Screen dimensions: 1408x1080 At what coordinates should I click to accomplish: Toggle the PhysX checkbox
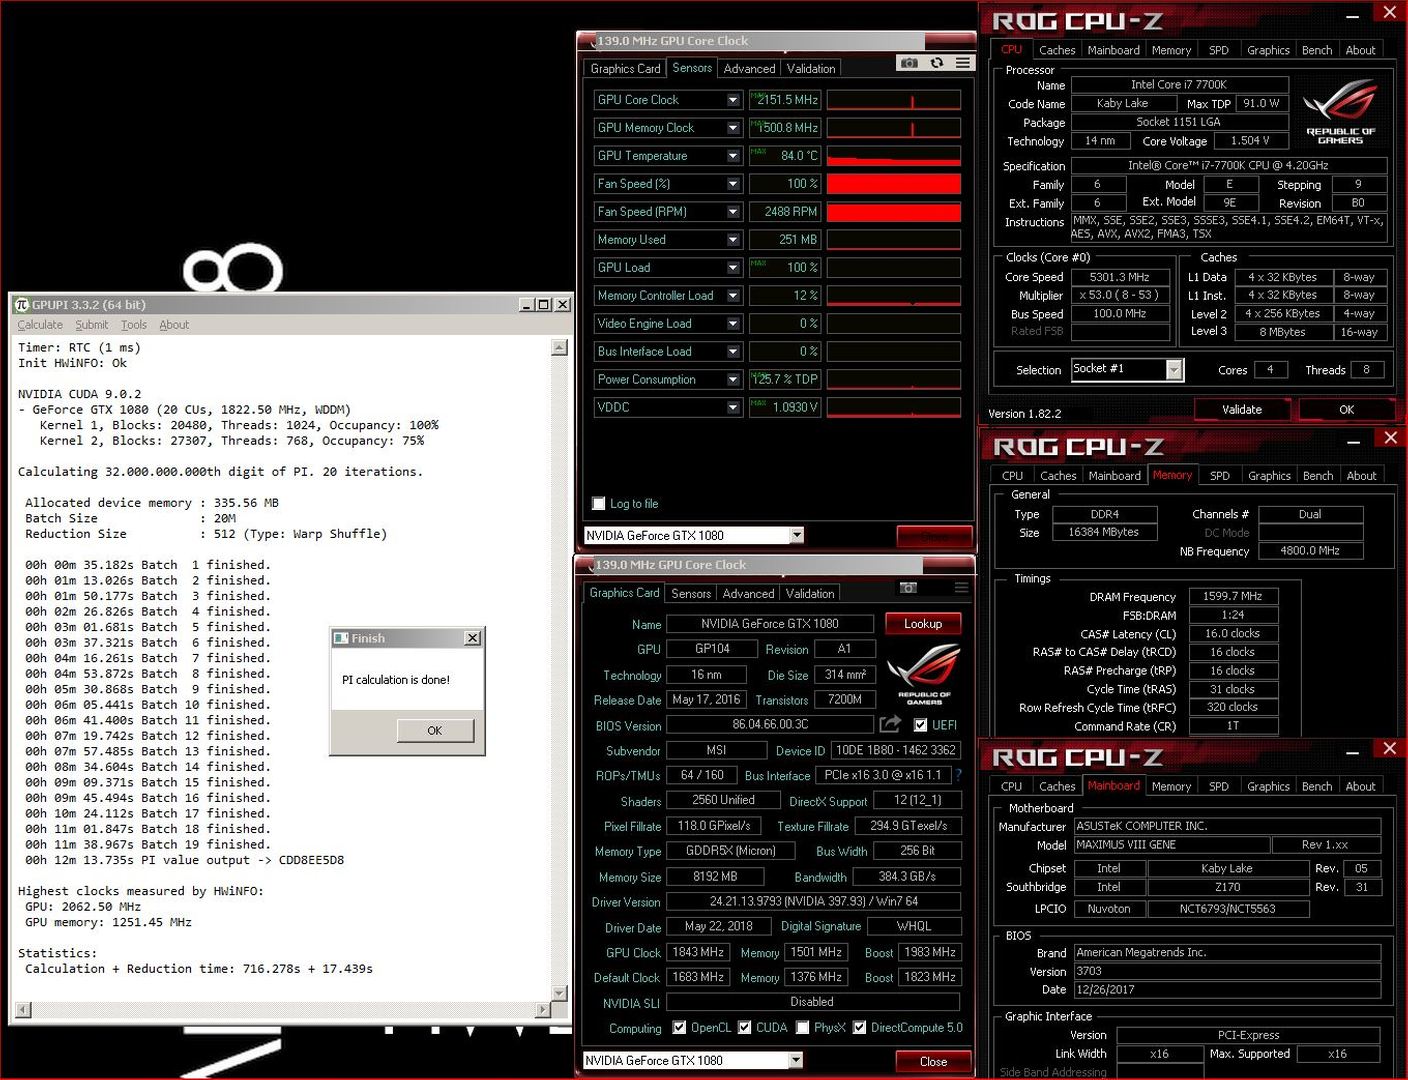801,1027
